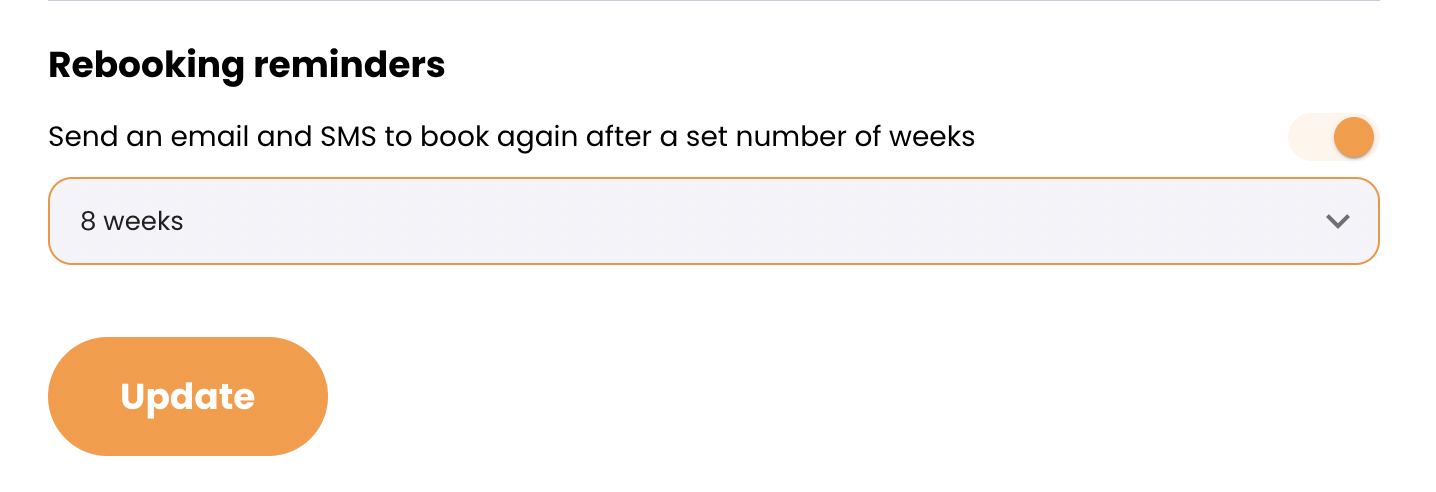
Task: Select the "8 weeks" value text
Action: tap(132, 221)
